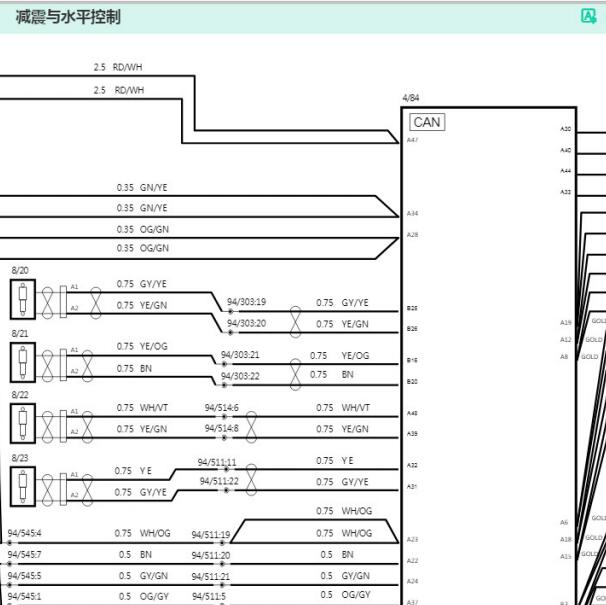Viewport: 606px width, 605px height.
Task: Click connector label 94/545:7
Action: pos(24,554)
